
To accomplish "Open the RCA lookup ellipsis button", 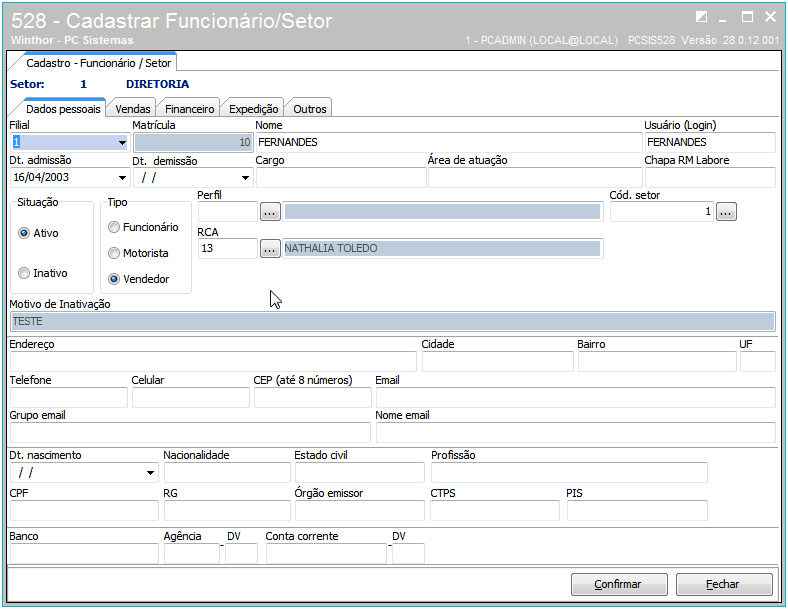I will (x=270, y=249).
